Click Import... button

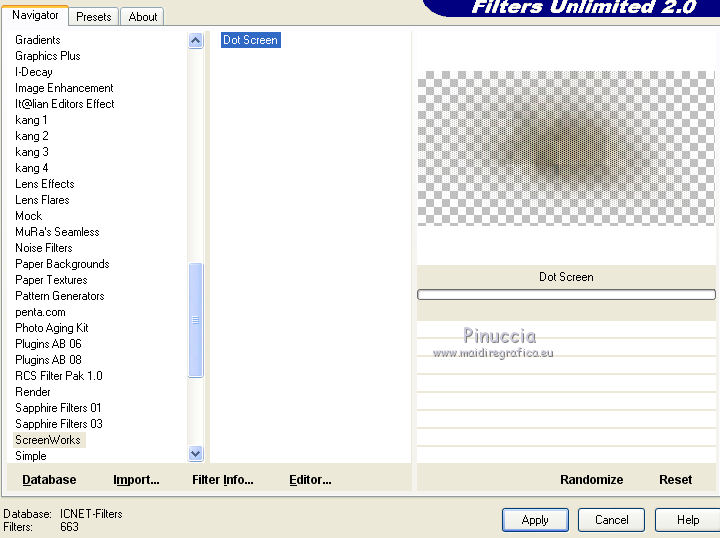click(136, 480)
